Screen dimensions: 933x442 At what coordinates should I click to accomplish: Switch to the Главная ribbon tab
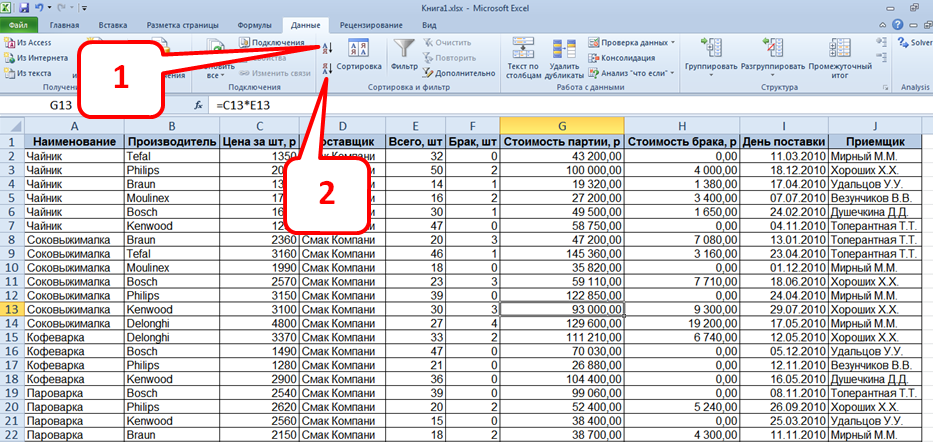pyautogui.click(x=65, y=24)
